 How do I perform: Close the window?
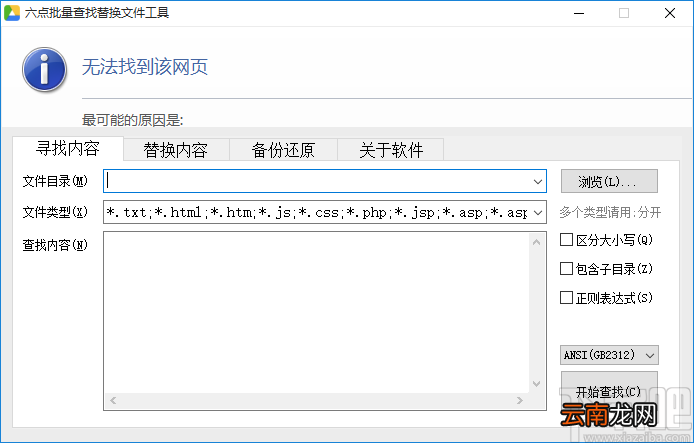670,13
